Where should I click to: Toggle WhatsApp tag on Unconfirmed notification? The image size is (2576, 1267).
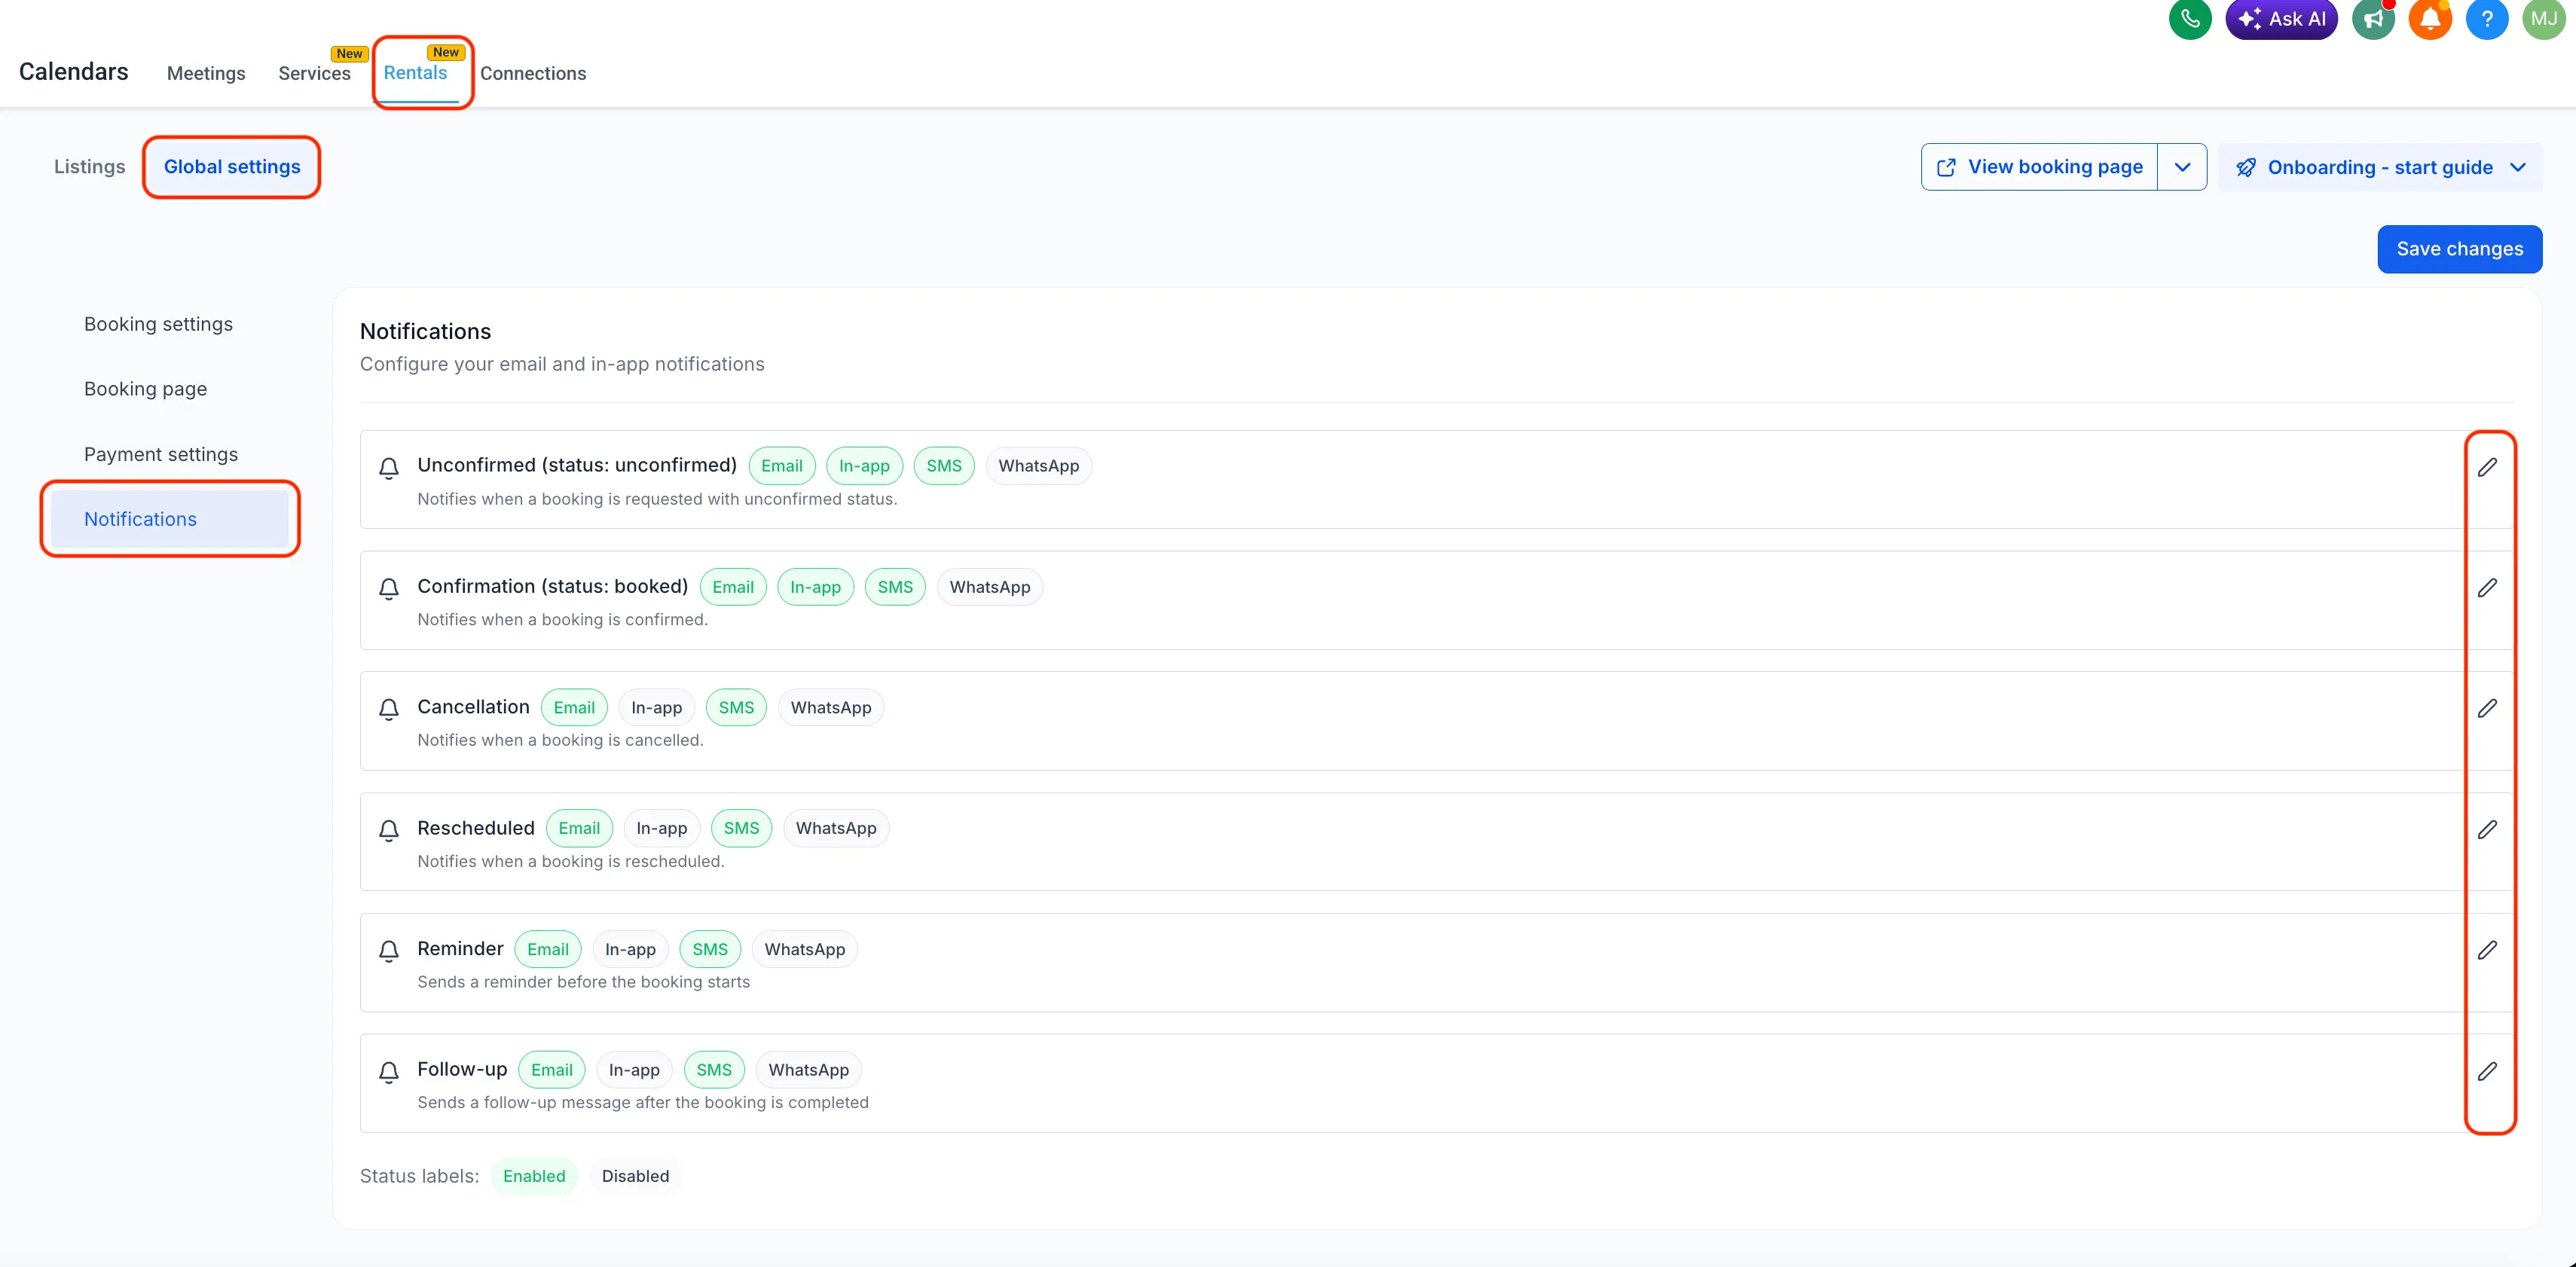[1038, 466]
